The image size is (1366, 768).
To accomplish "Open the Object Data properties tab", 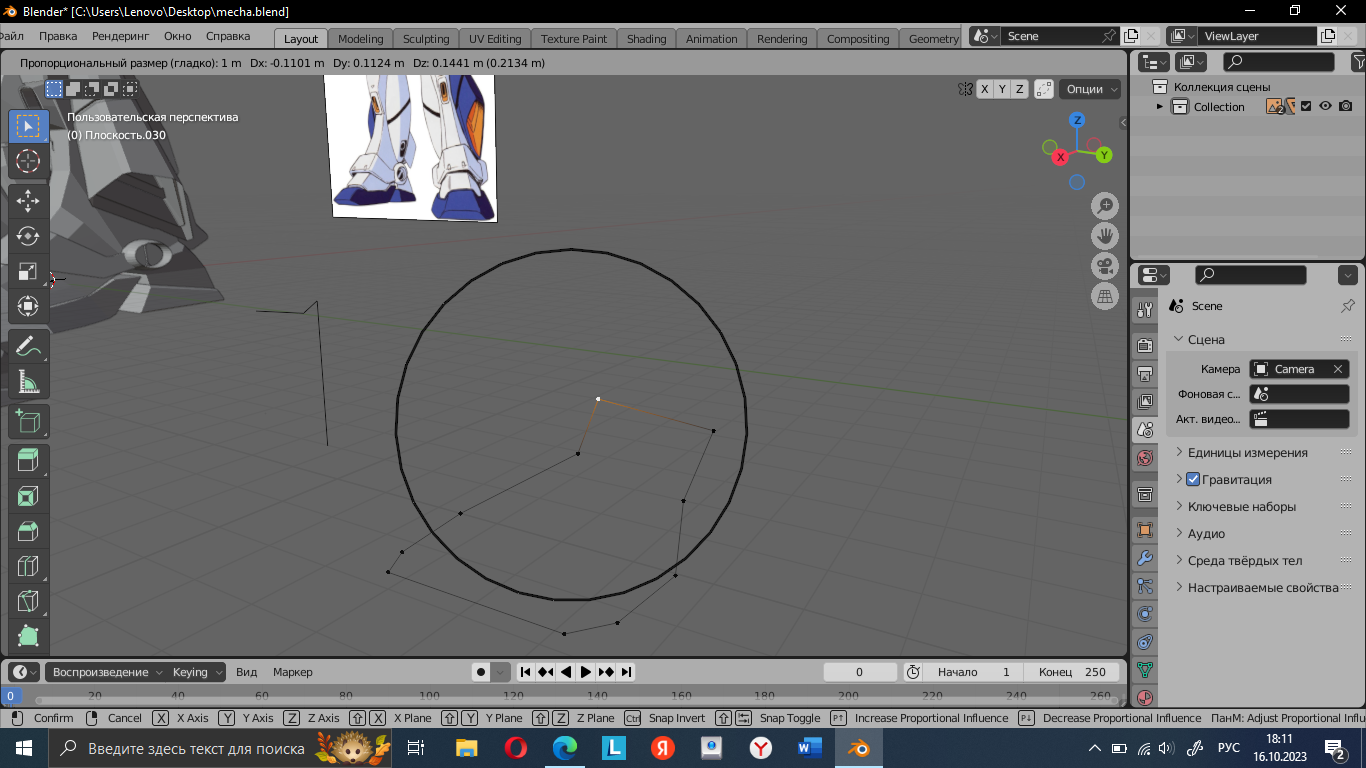I will (x=1145, y=670).
